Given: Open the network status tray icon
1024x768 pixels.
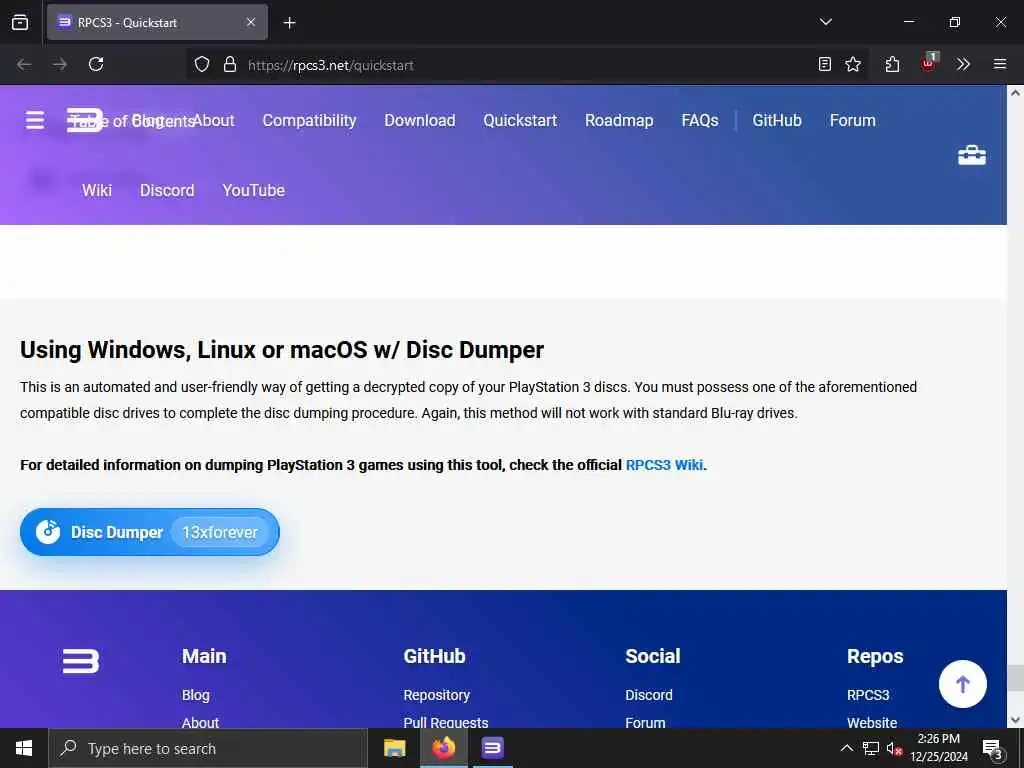Looking at the screenshot, I should (871, 748).
